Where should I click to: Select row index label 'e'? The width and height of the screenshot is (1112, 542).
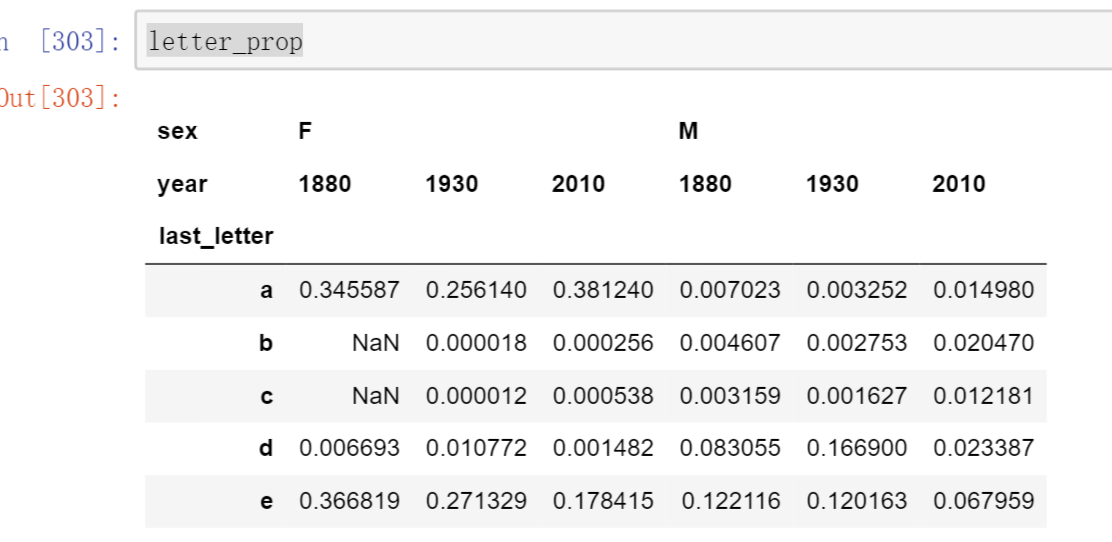coord(266,501)
